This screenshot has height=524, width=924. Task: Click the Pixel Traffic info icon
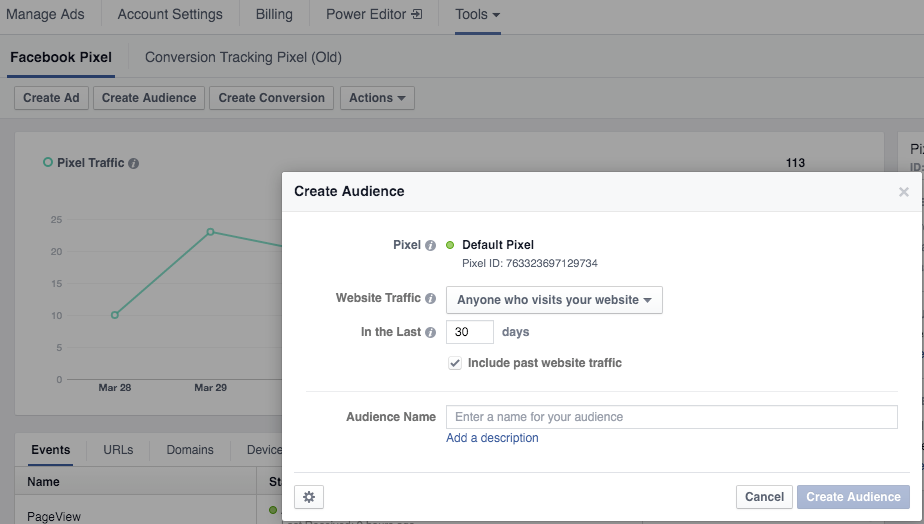(134, 163)
